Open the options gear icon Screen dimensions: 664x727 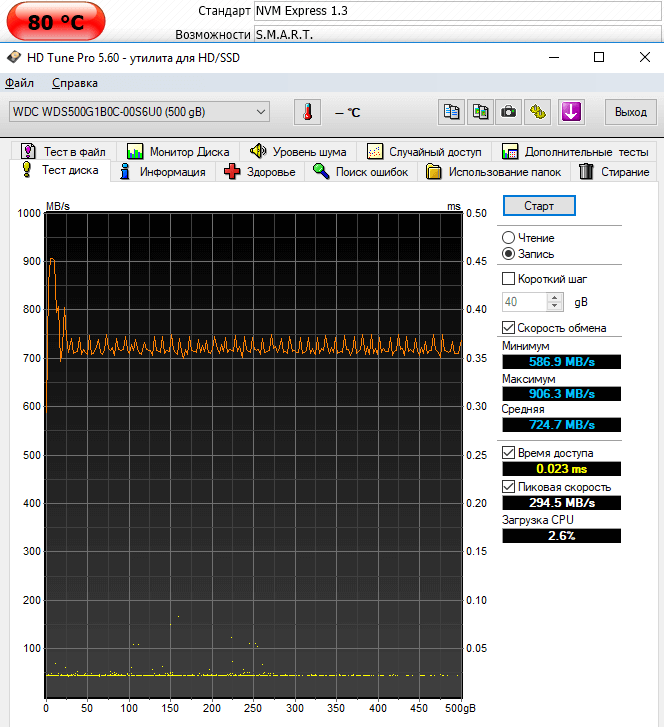[537, 112]
